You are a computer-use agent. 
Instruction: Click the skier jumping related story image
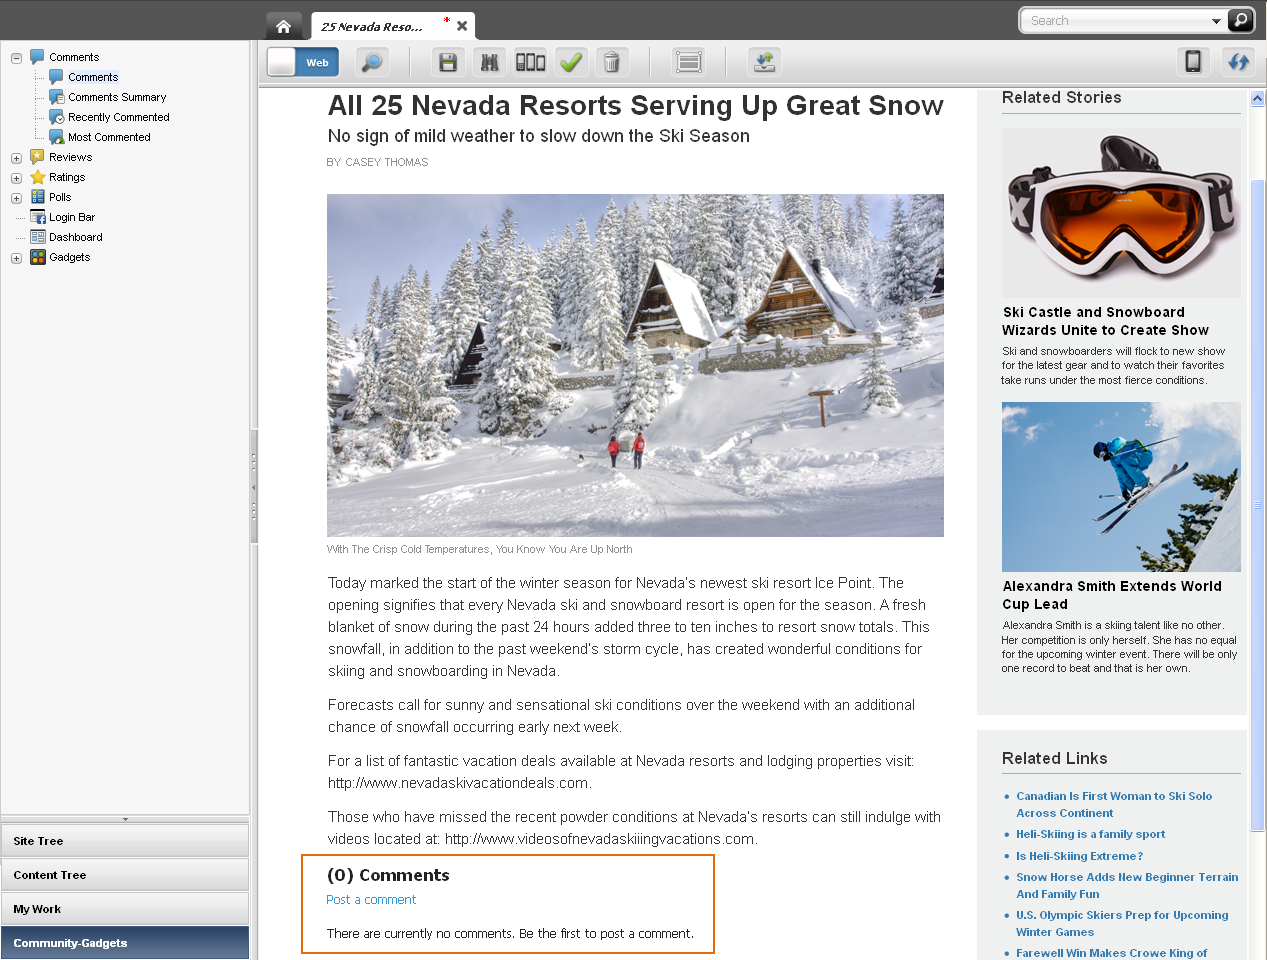click(x=1121, y=487)
